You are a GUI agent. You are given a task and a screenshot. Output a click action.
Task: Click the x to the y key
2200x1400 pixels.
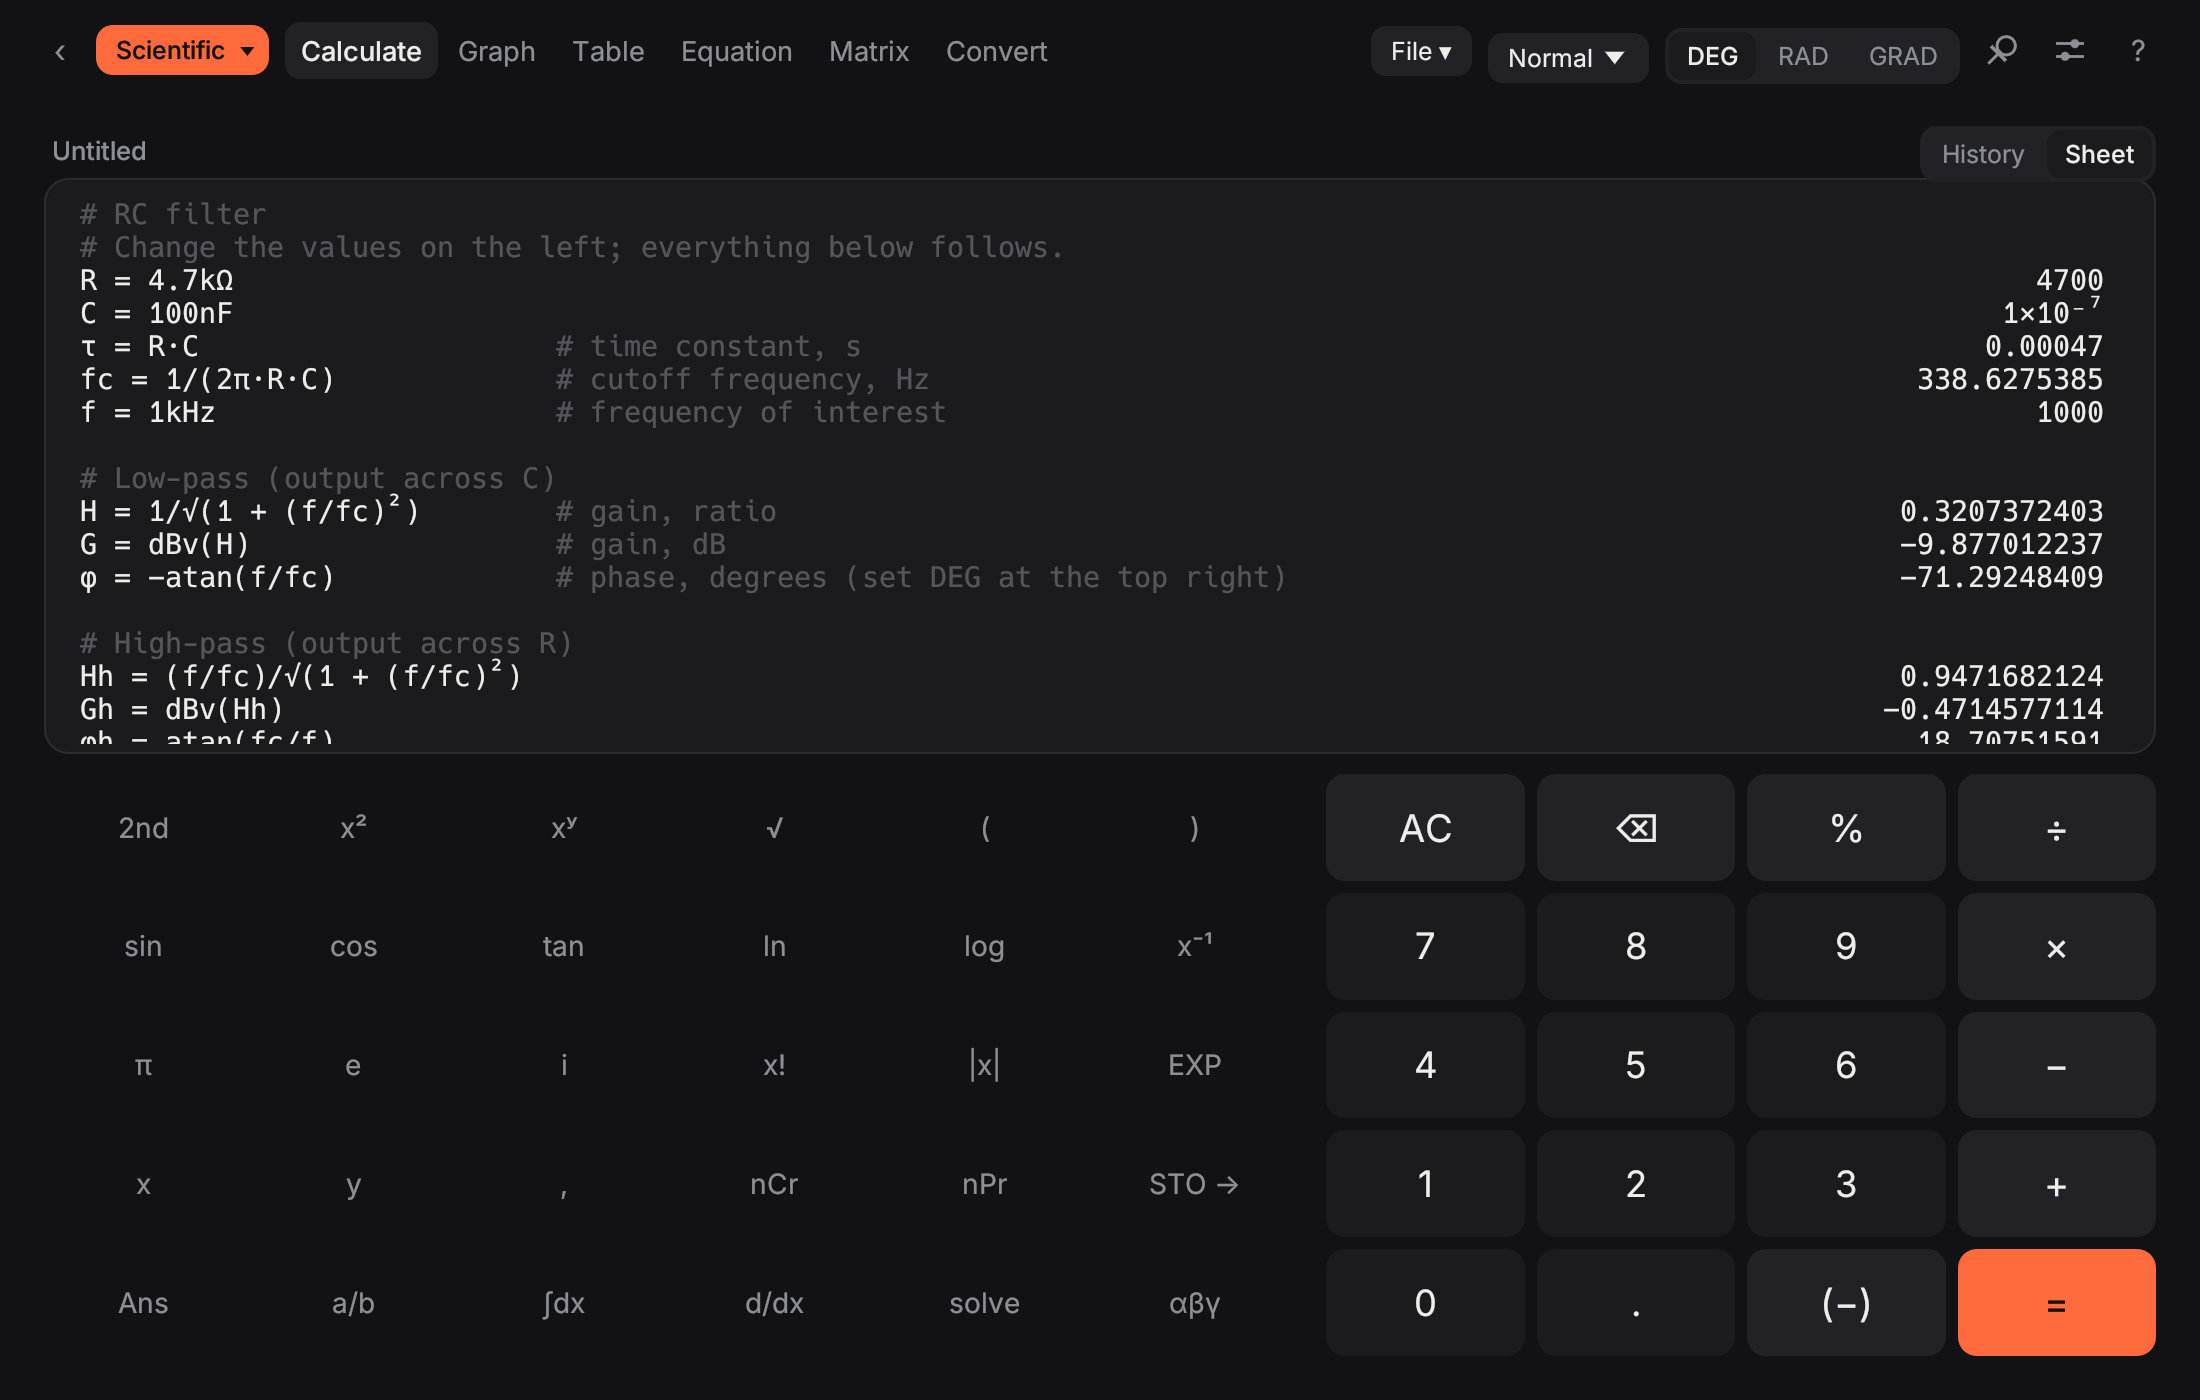pyautogui.click(x=564, y=828)
